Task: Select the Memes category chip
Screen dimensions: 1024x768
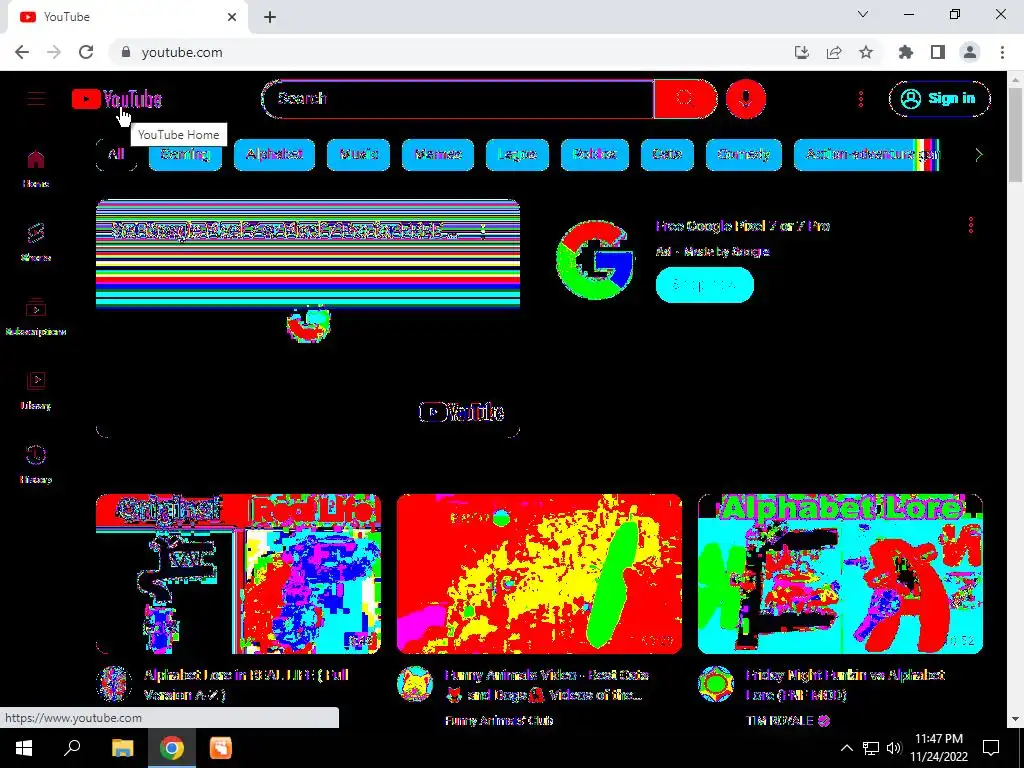Action: click(438, 155)
